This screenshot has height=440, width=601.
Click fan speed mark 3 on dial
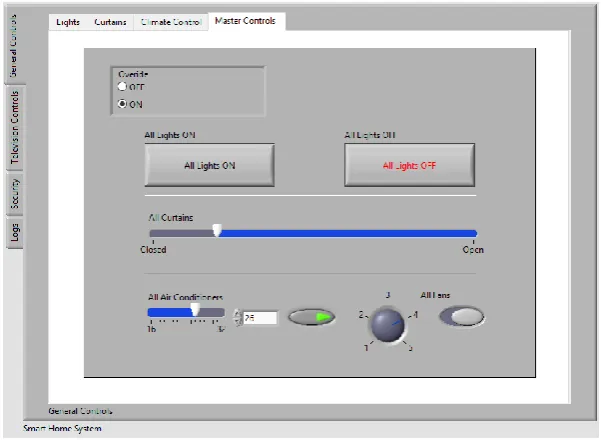pyautogui.click(x=388, y=295)
